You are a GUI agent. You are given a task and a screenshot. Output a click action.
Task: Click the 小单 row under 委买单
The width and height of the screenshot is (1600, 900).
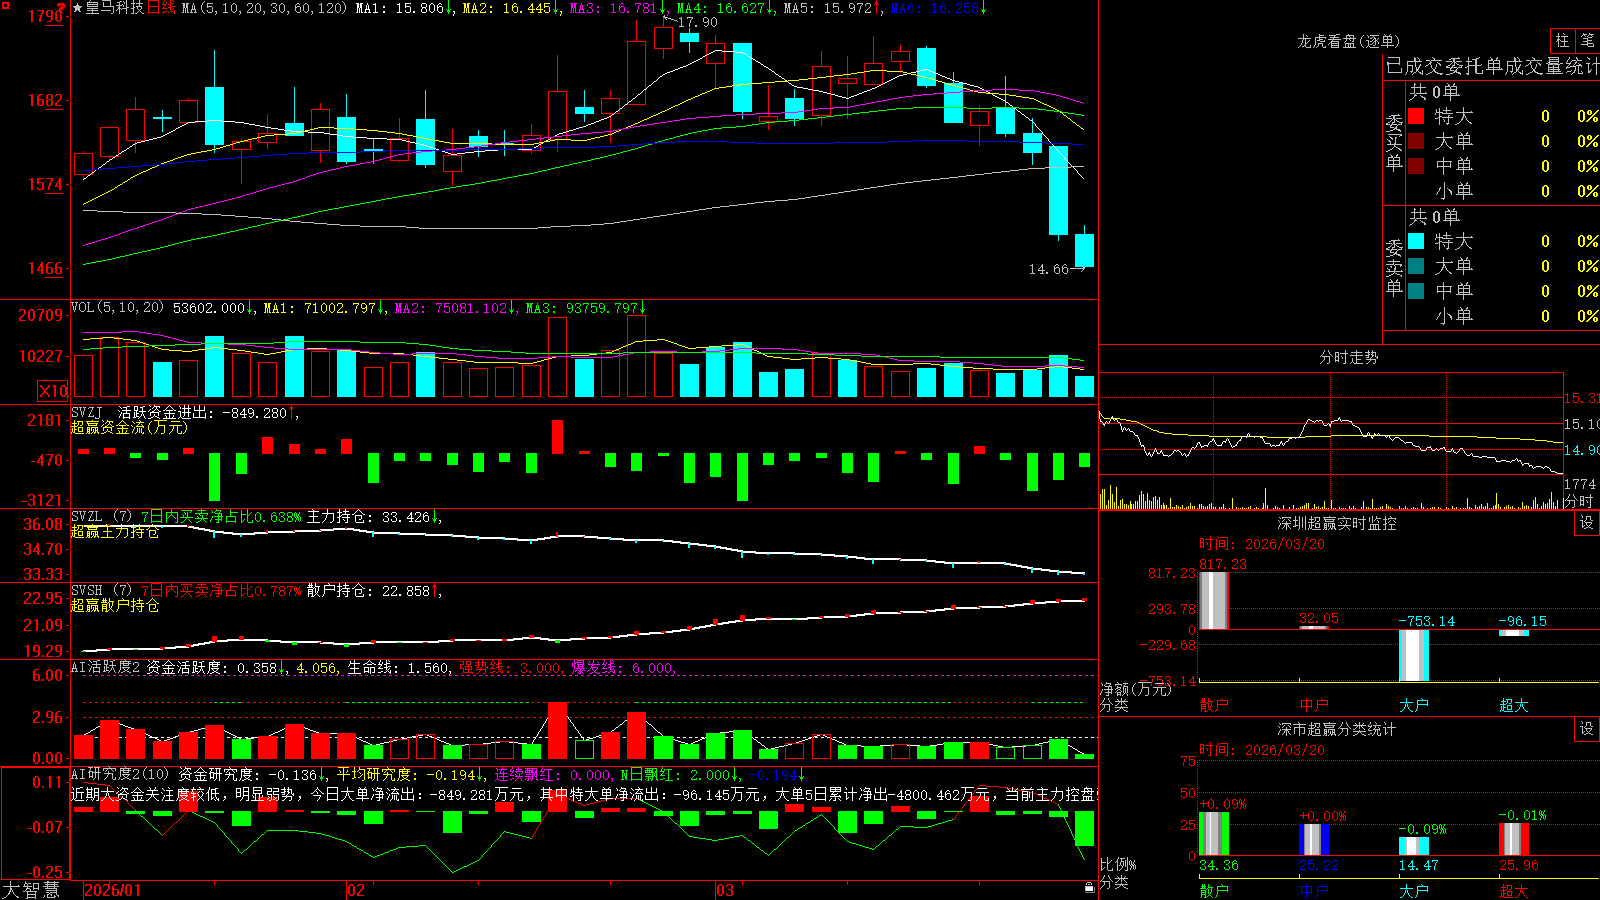1503,191
